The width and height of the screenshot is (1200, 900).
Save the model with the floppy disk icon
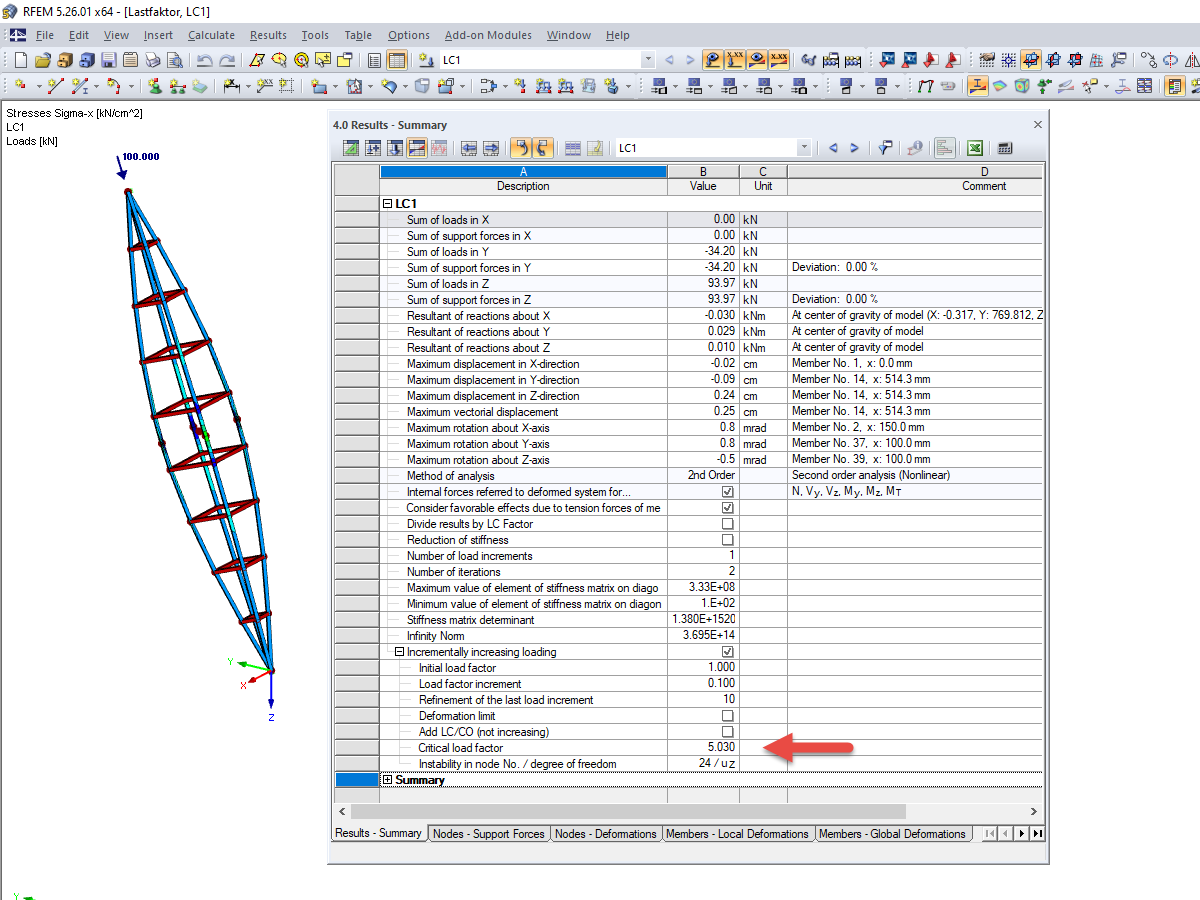[108, 60]
